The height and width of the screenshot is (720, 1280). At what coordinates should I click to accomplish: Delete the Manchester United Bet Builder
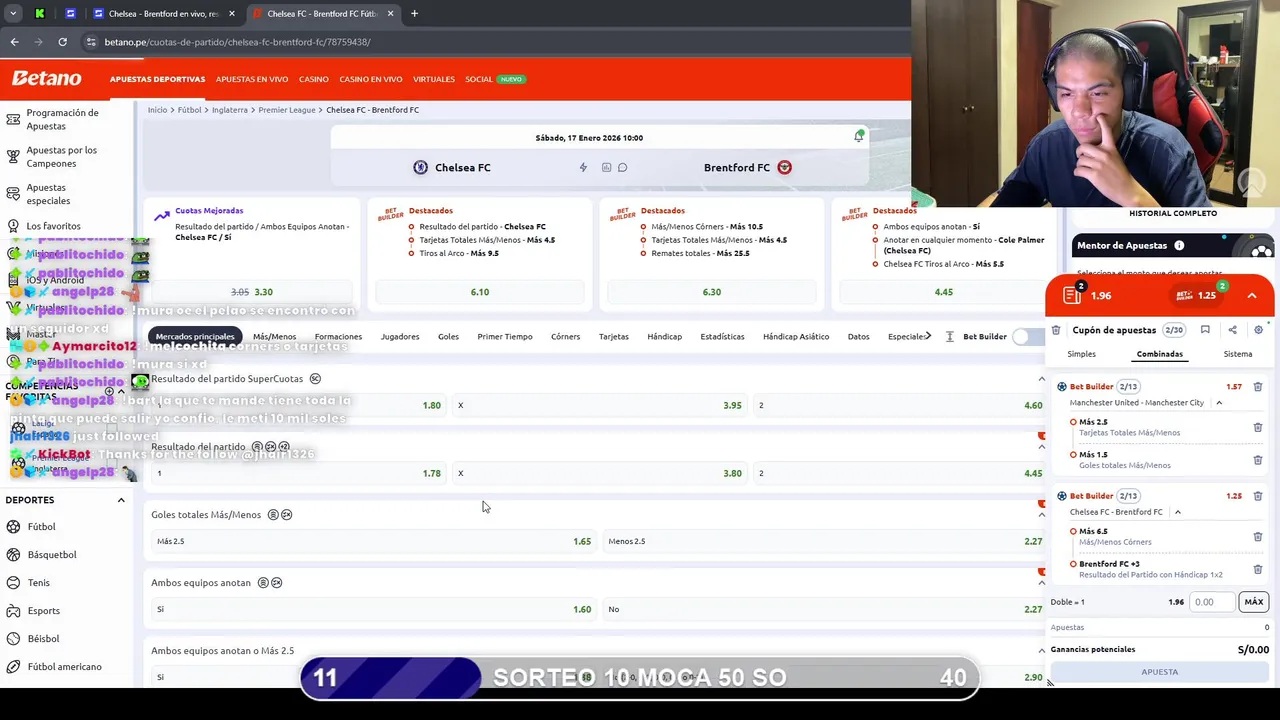point(1258,386)
